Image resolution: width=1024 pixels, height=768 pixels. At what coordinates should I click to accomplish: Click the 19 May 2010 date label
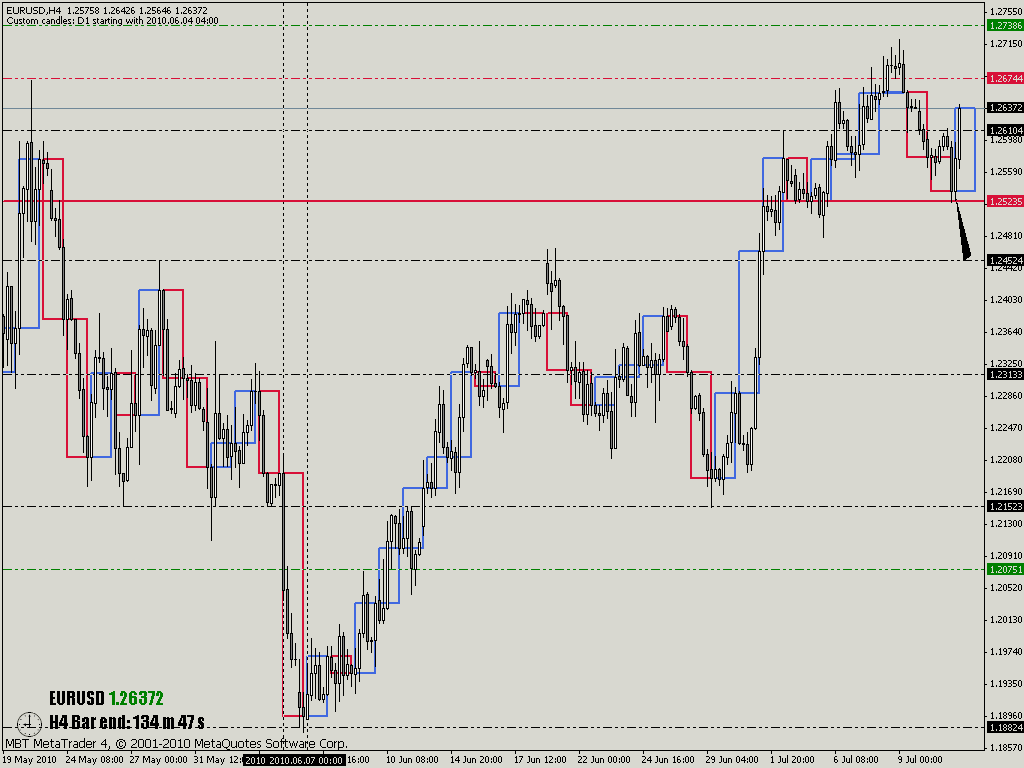31,760
